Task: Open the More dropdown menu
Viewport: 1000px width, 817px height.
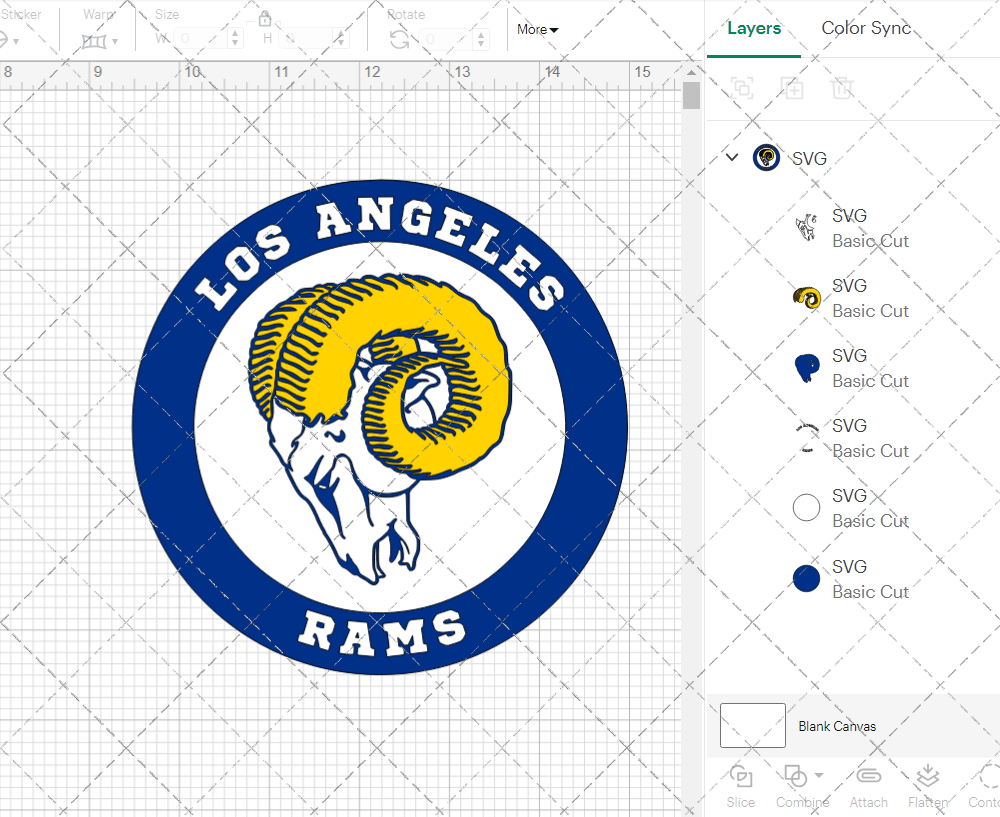Action: click(537, 29)
